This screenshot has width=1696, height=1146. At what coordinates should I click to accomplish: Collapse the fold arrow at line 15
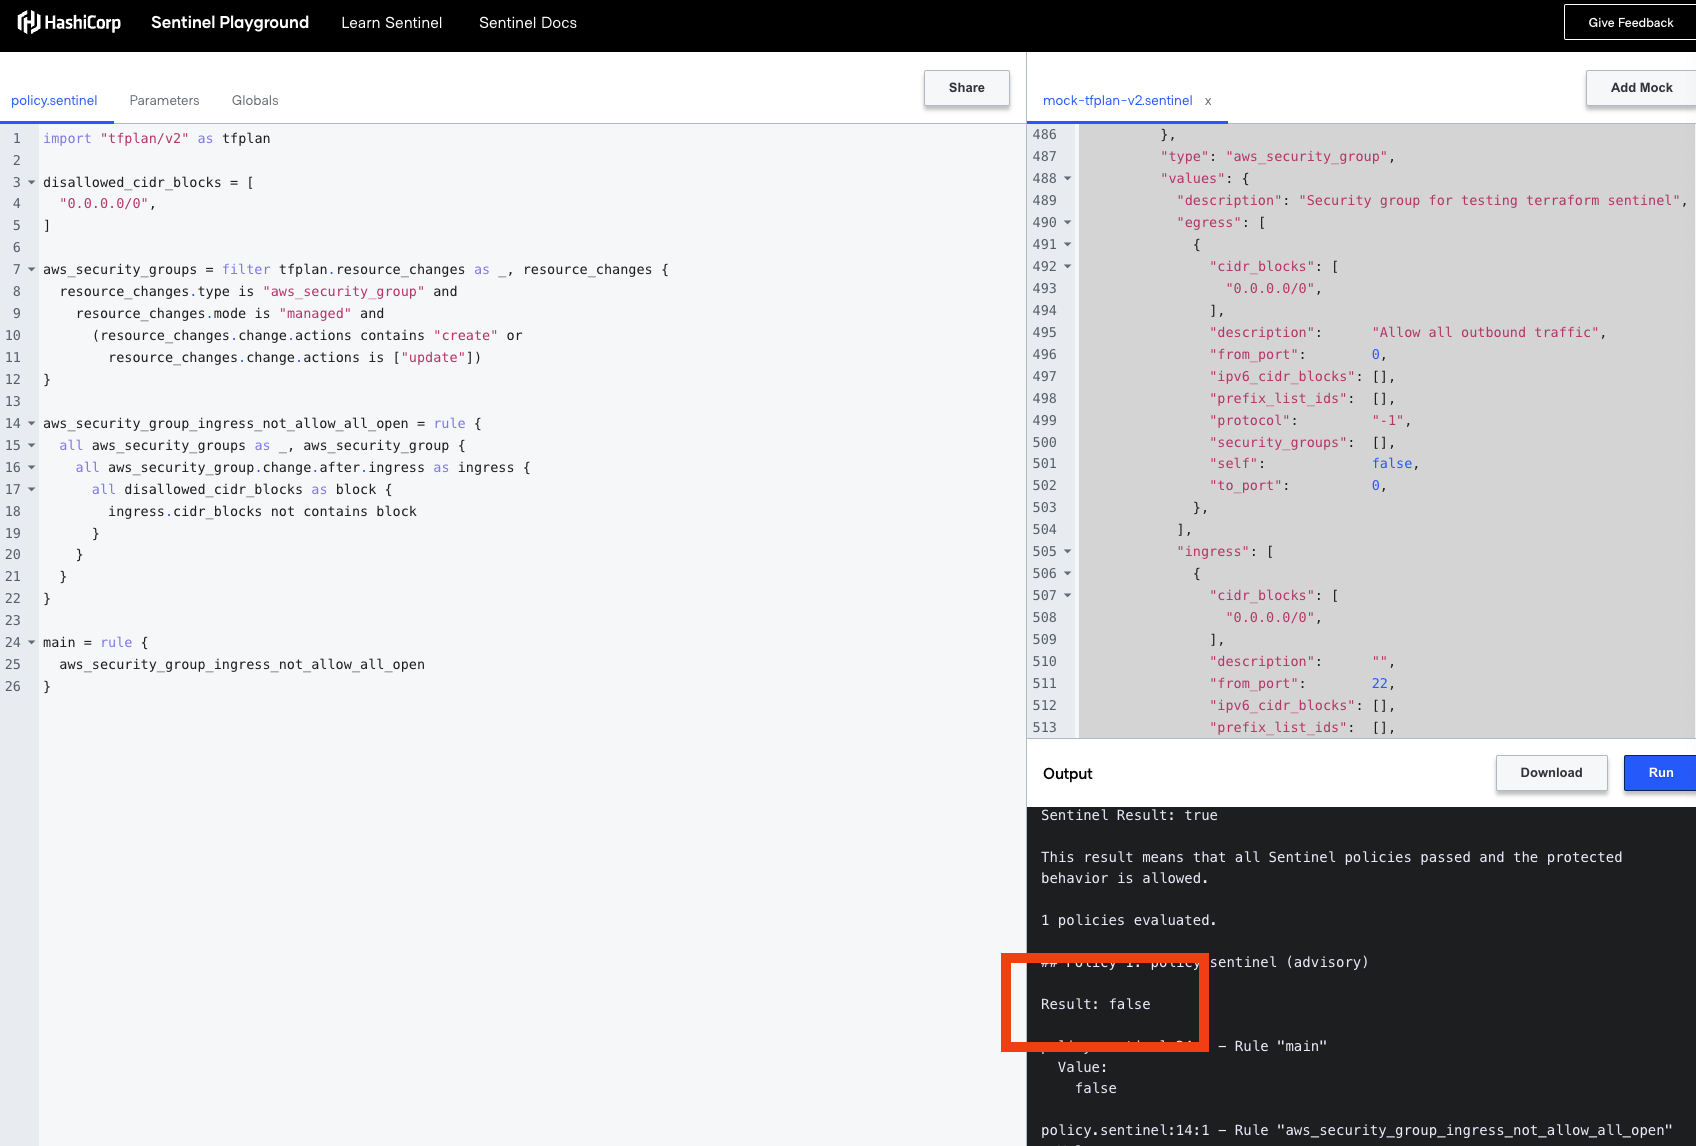coord(31,446)
